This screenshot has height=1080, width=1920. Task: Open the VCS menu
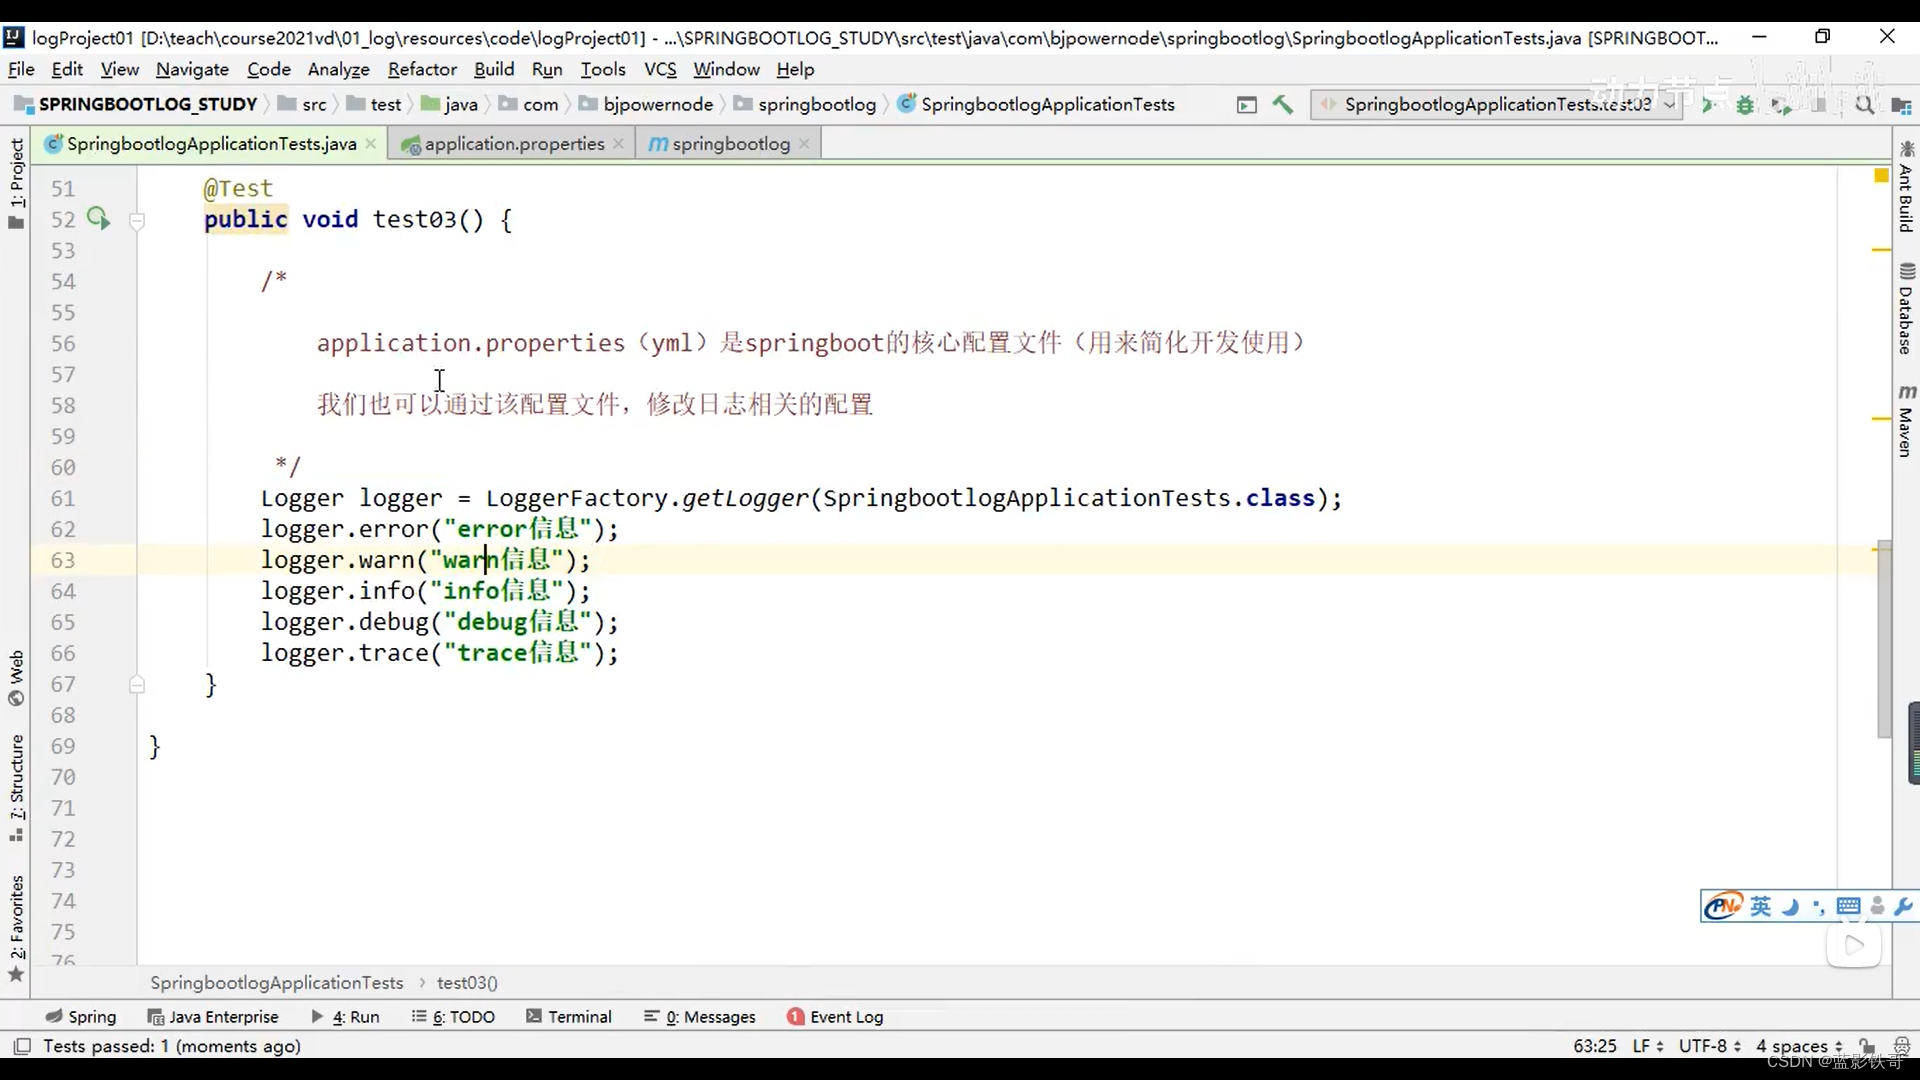pos(660,69)
